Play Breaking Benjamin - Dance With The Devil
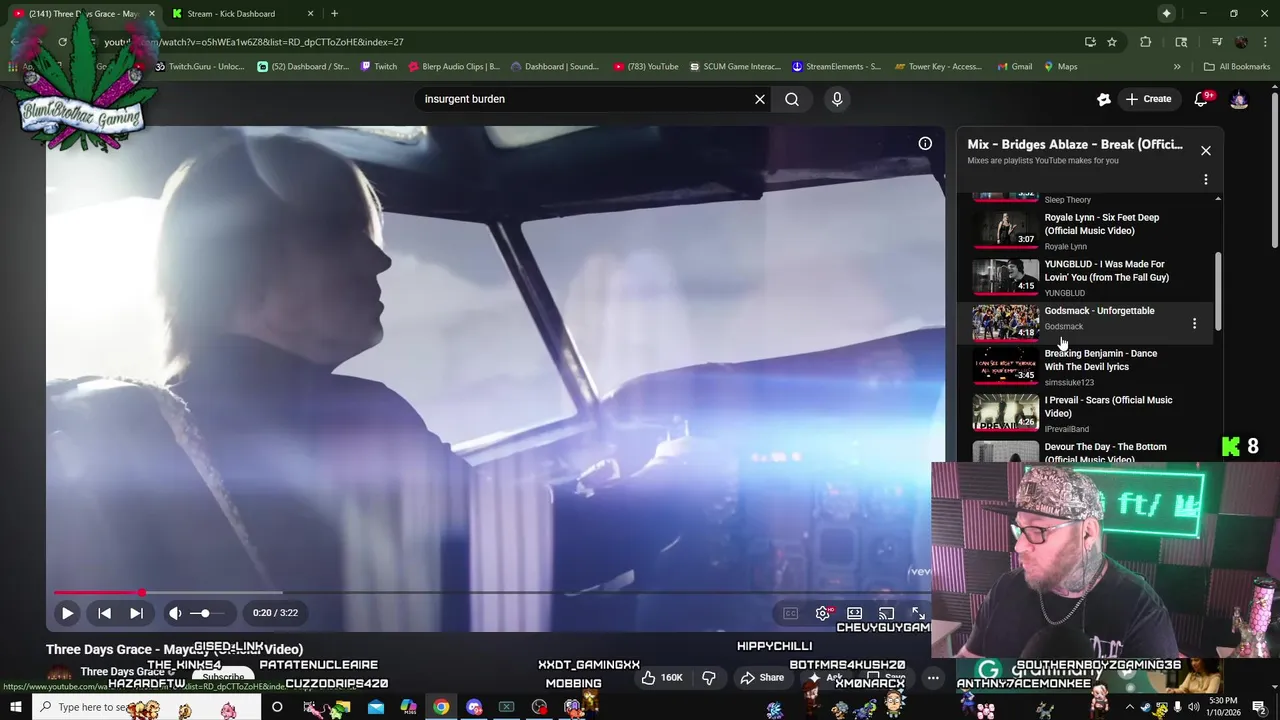The image size is (1280, 720). tap(1101, 360)
